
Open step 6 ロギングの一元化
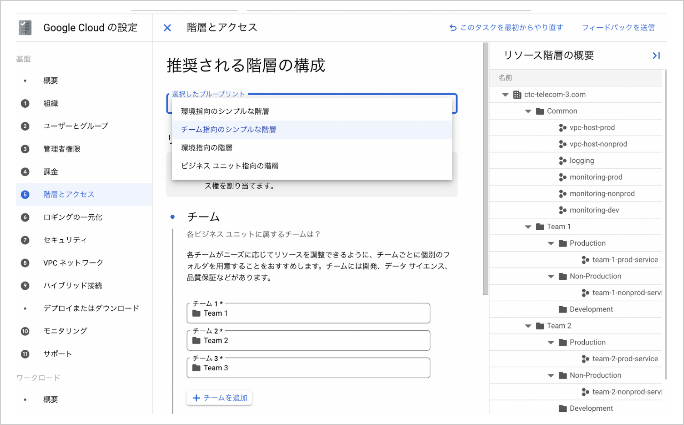coord(84,217)
